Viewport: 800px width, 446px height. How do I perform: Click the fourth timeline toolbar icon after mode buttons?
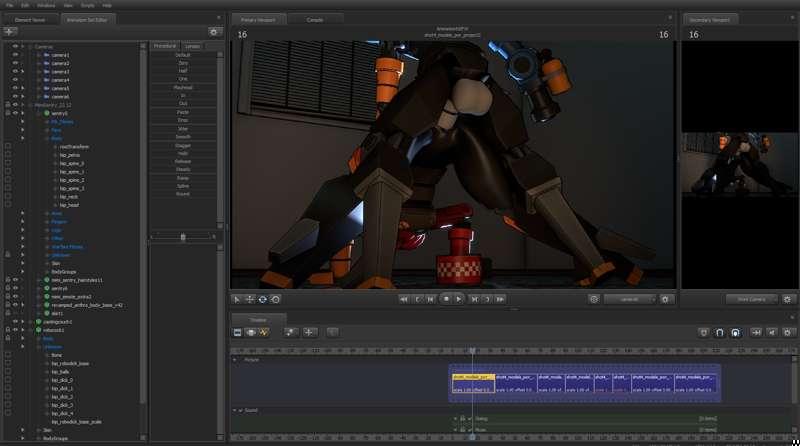pos(290,332)
